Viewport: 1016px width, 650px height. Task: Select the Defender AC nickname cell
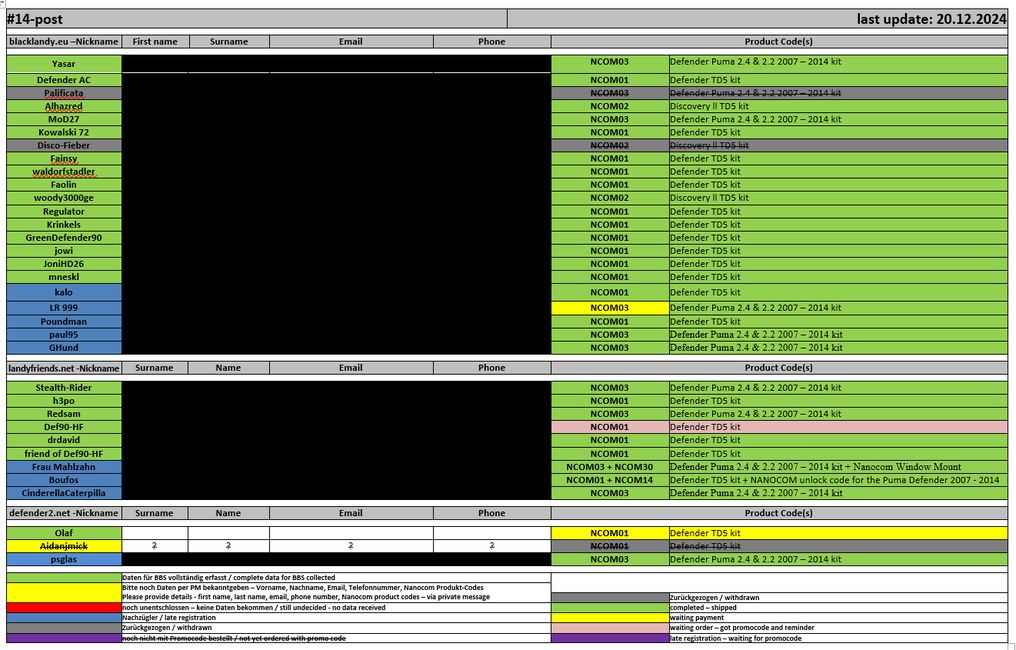(64, 80)
